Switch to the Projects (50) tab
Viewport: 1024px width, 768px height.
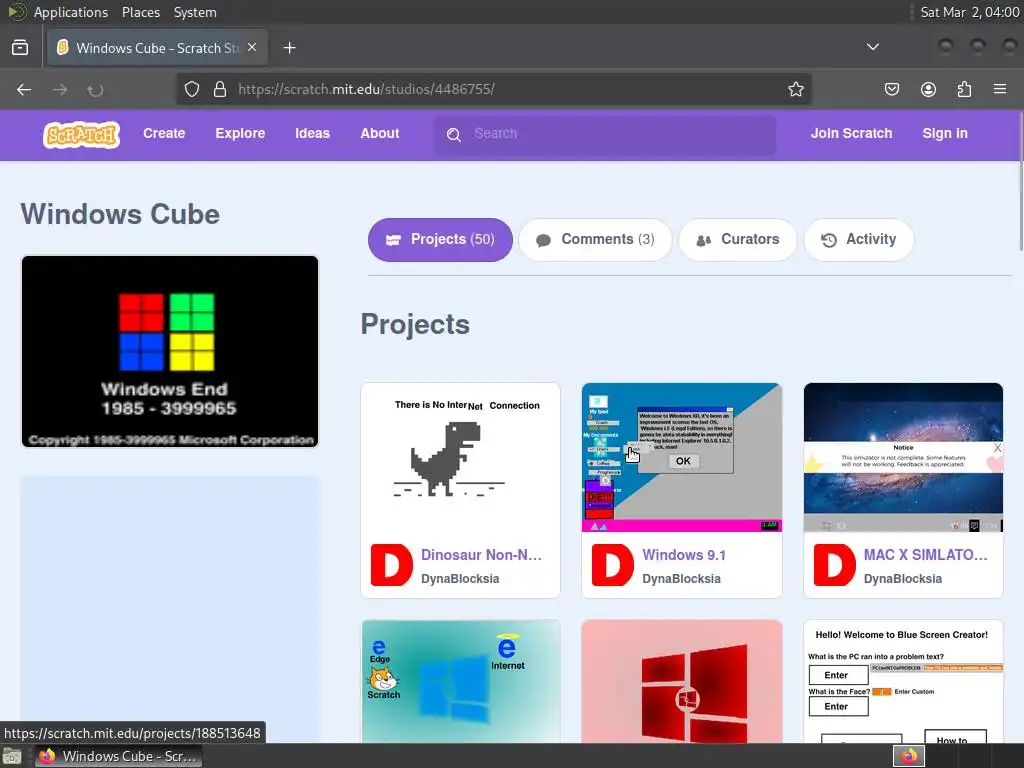pos(440,240)
